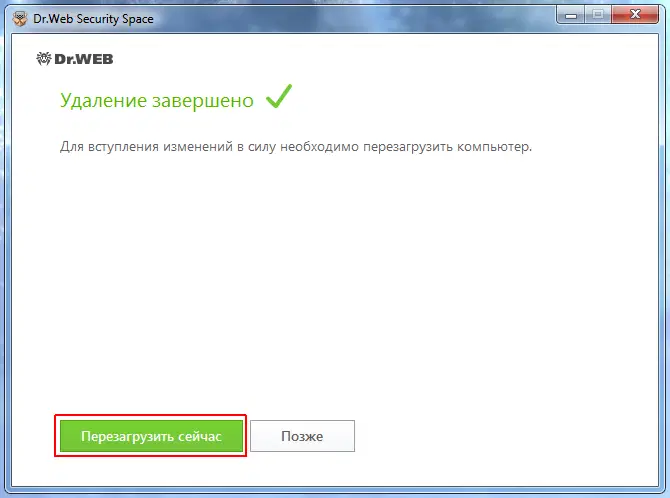Image resolution: width=670 pixels, height=498 pixels.
Task: Minimize the Dr.Web Security Space window
Action: pyautogui.click(x=571, y=15)
